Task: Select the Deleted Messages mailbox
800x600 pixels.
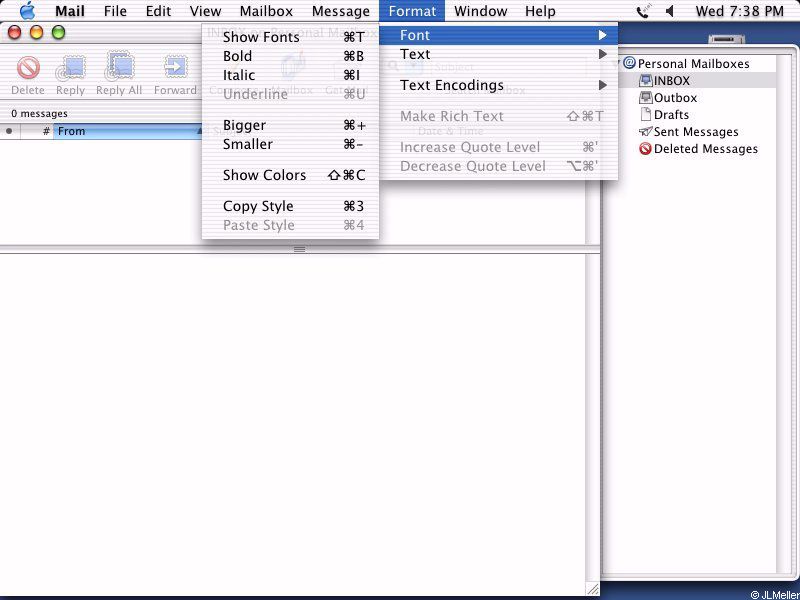Action: (x=696, y=149)
